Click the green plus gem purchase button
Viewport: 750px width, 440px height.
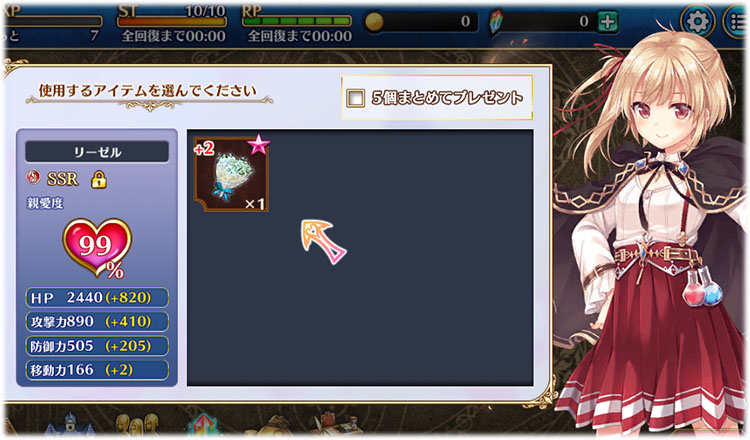click(x=607, y=21)
